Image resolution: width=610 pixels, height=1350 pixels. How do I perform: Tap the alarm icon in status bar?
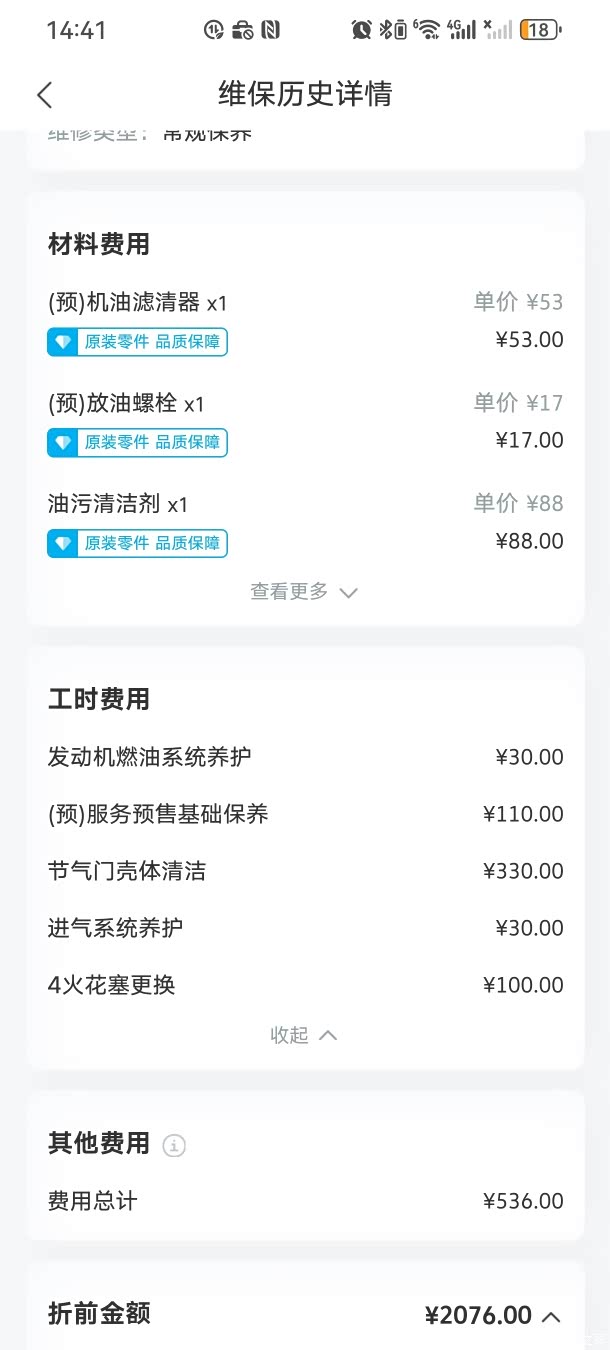pos(361,30)
